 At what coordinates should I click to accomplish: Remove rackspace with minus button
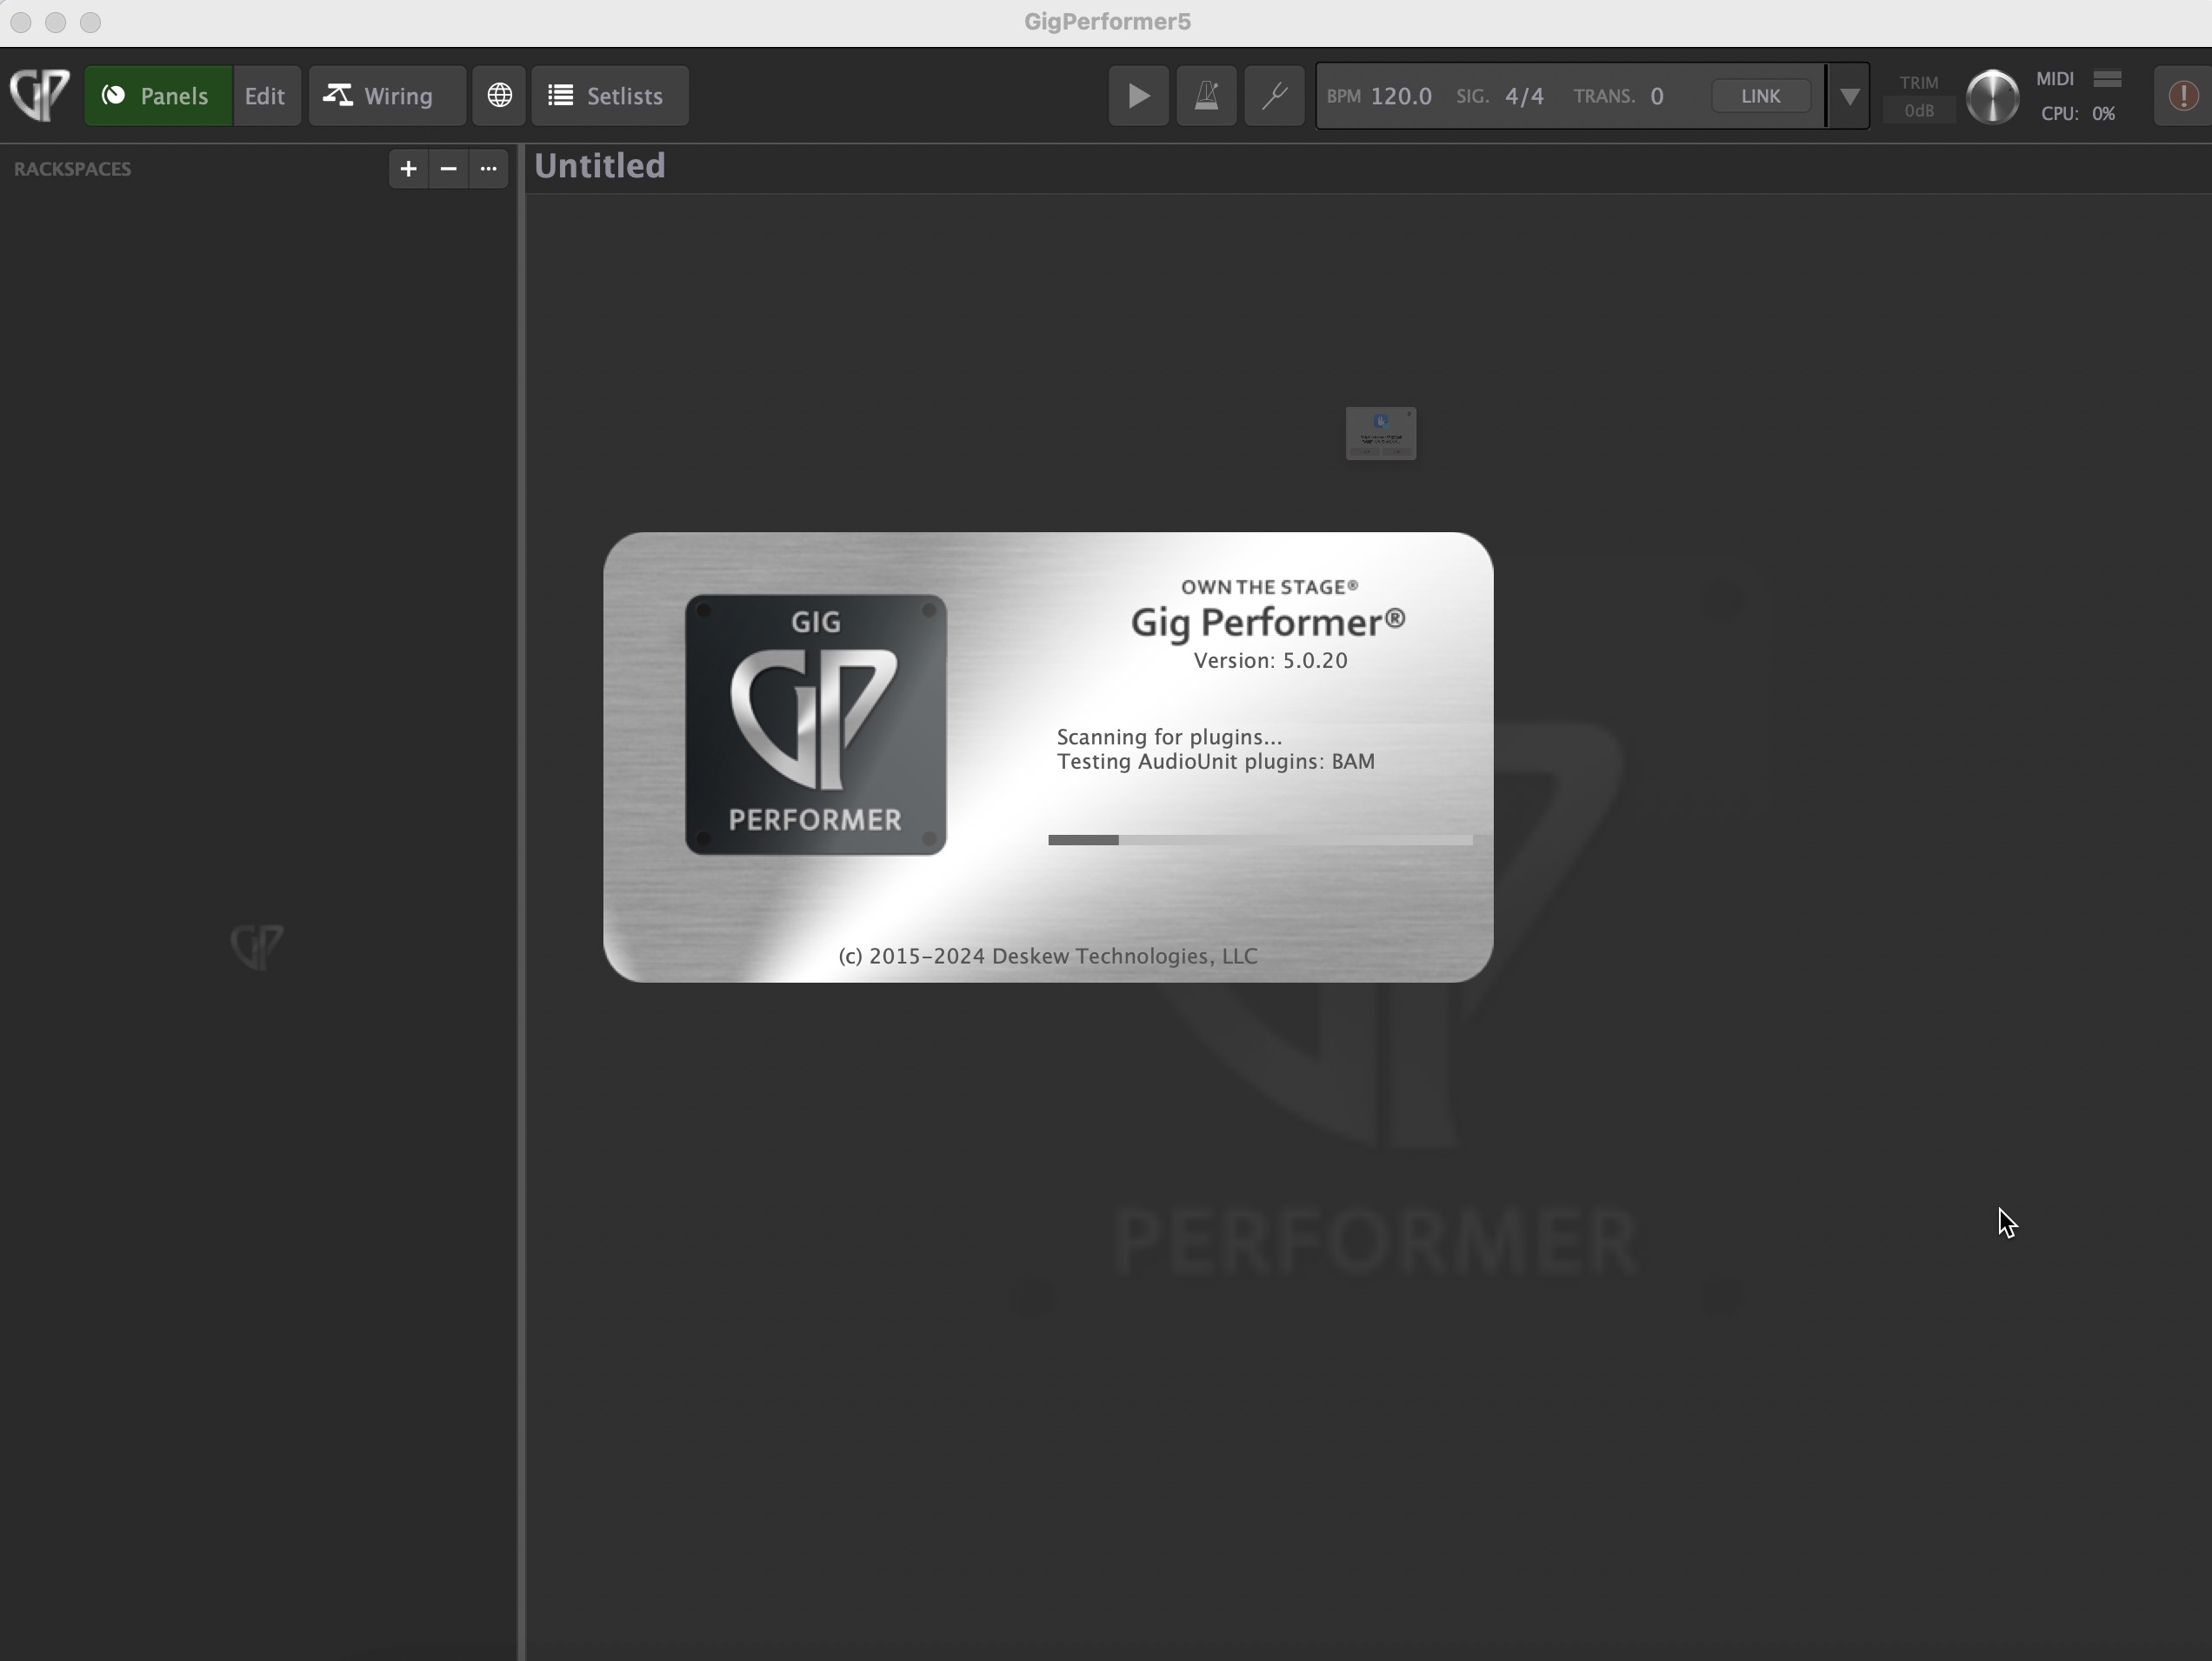448,169
